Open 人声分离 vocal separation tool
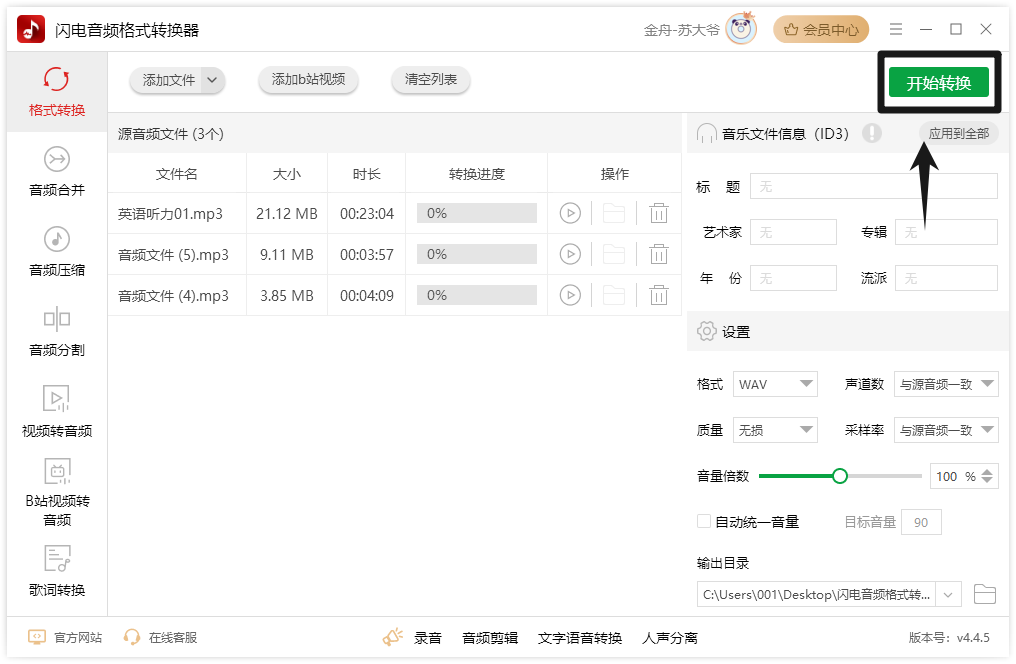This screenshot has width=1016, height=664. click(x=669, y=638)
